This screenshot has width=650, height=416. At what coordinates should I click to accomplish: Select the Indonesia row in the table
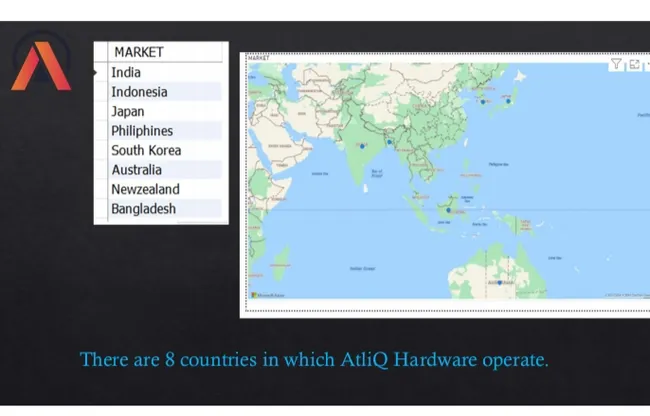pyautogui.click(x=165, y=92)
